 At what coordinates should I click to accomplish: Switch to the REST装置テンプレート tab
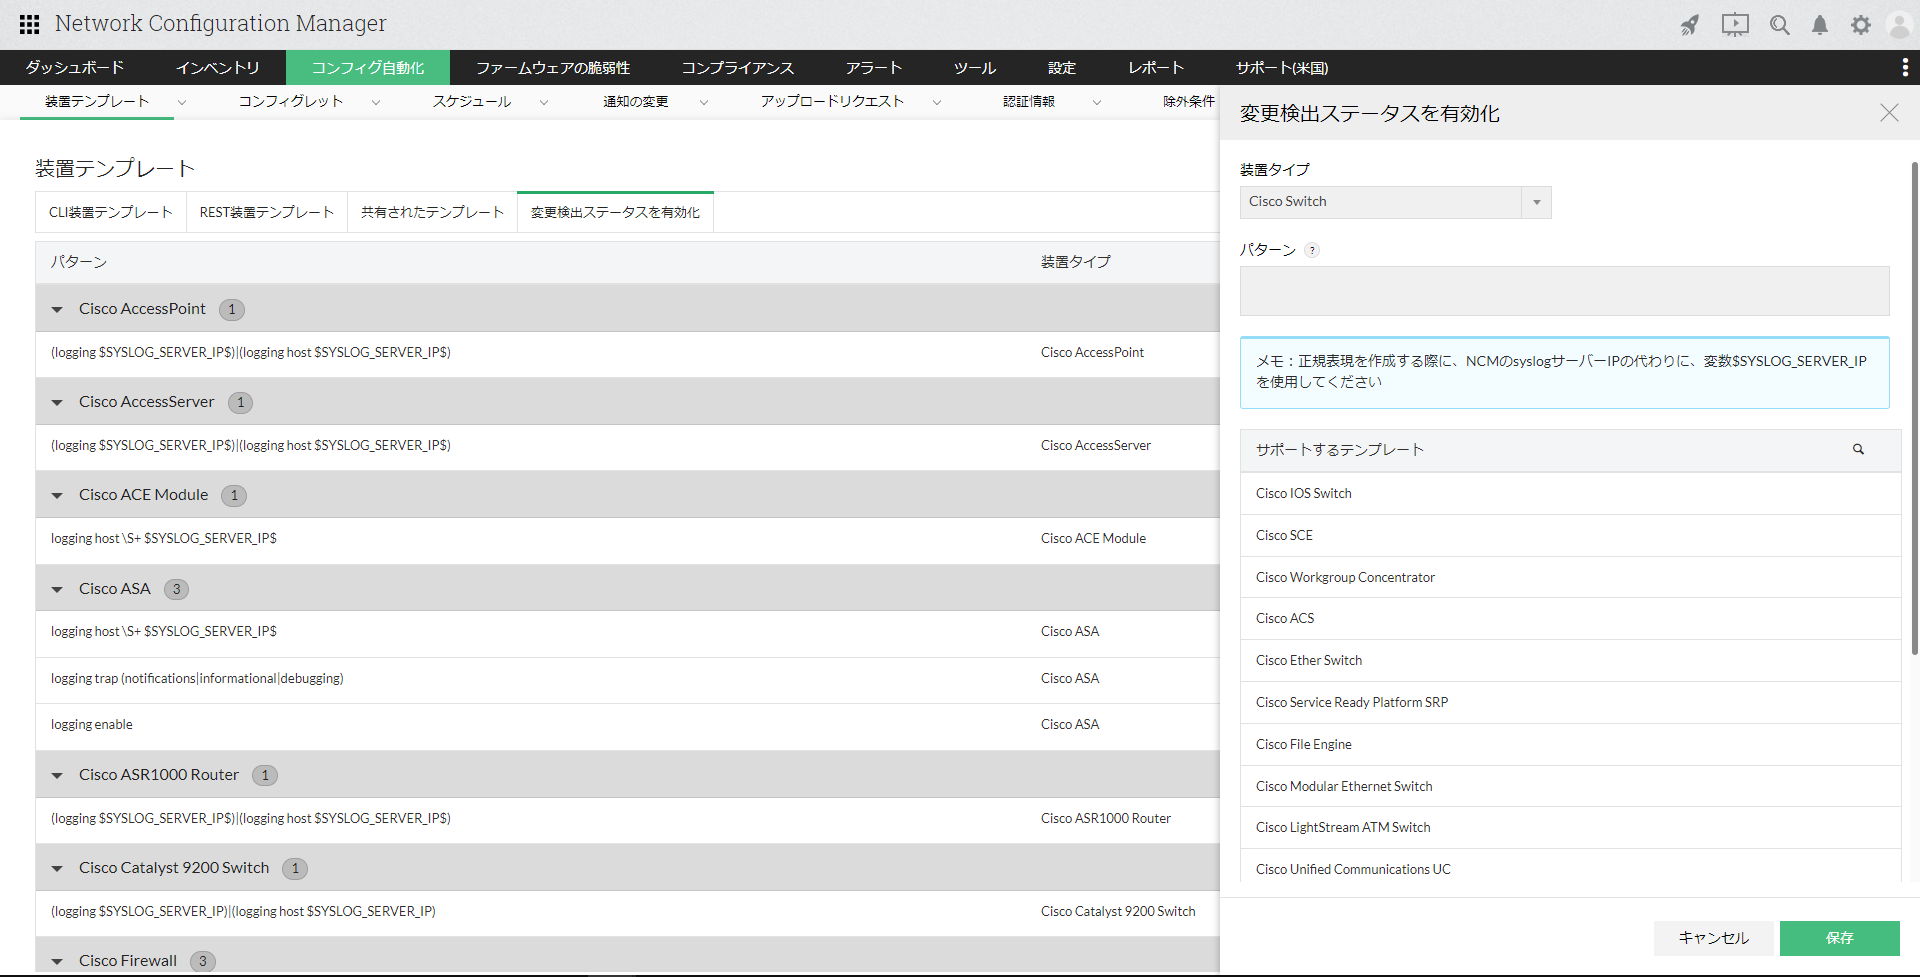(x=266, y=212)
